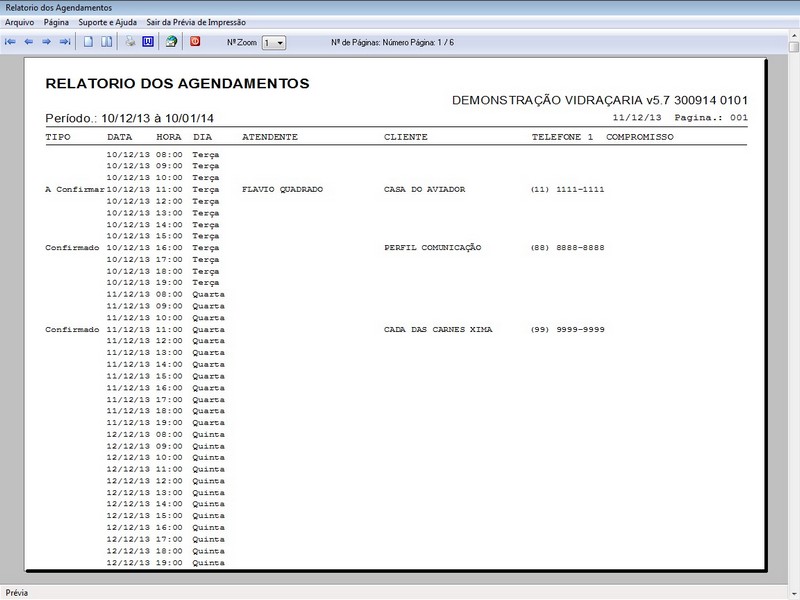Open the Página menu
Viewport: 800px width, 600px height.
pos(56,22)
